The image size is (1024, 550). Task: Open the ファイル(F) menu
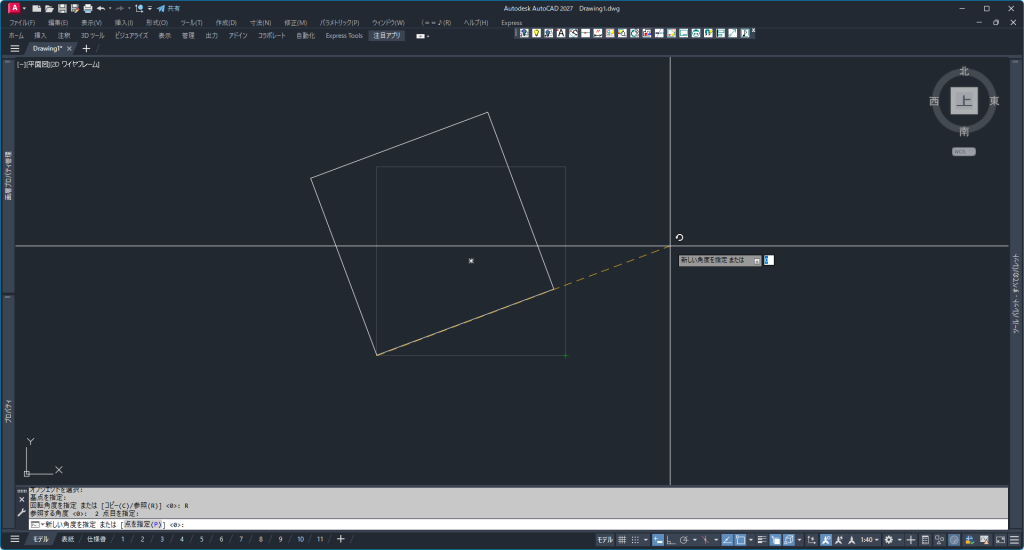point(22,22)
